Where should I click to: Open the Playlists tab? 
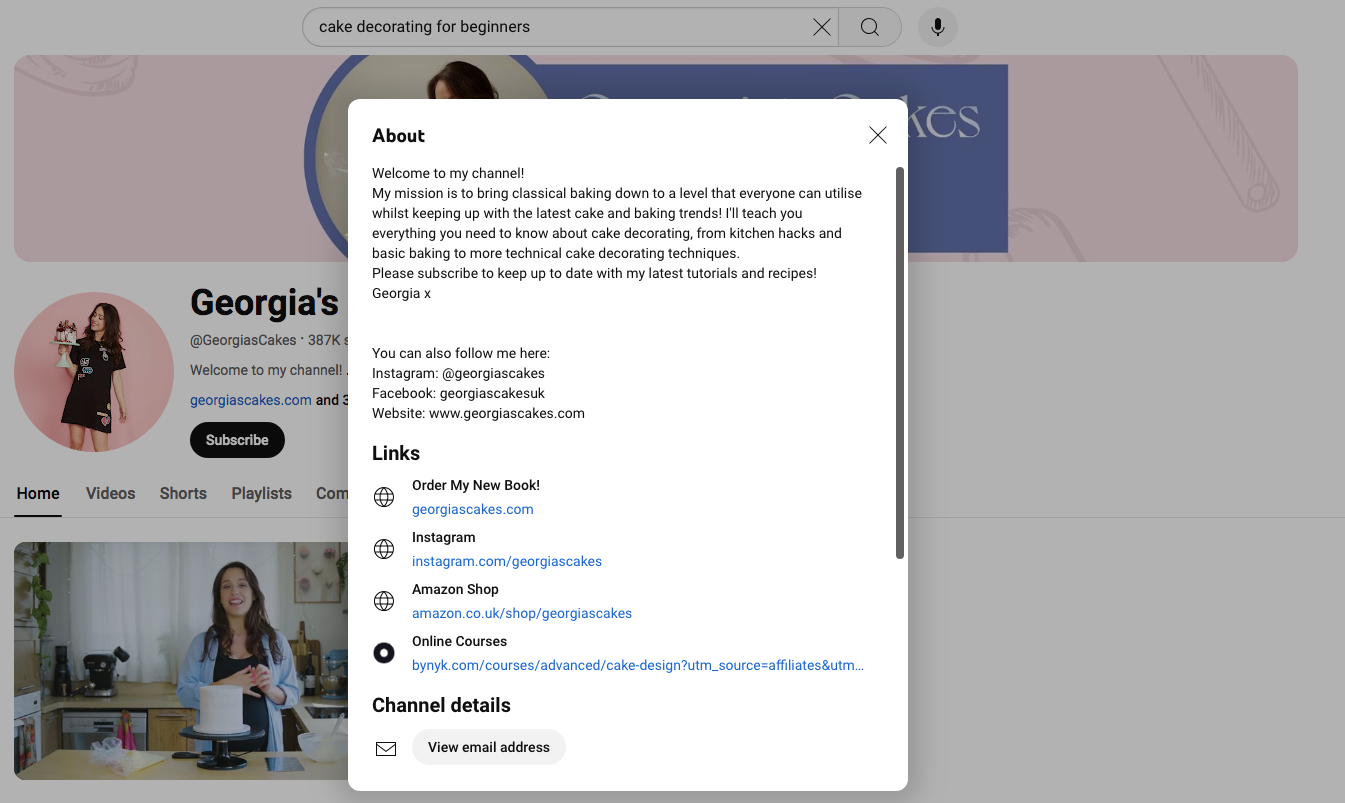pos(262,493)
